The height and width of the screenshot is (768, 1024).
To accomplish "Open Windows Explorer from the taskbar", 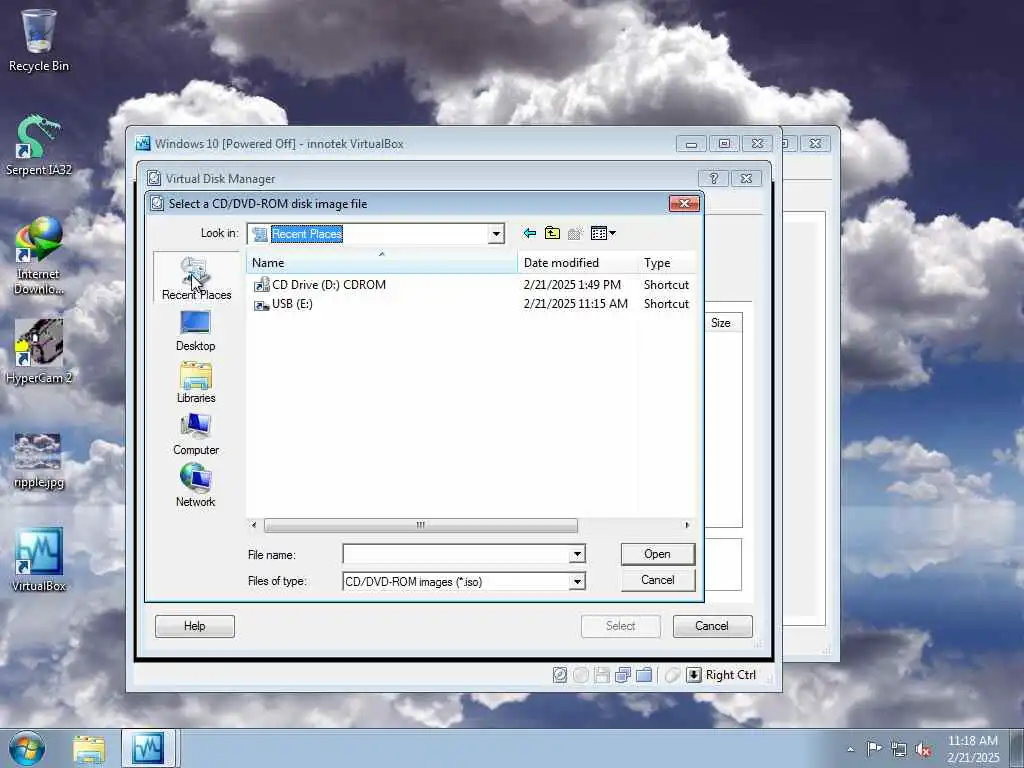I will (89, 748).
